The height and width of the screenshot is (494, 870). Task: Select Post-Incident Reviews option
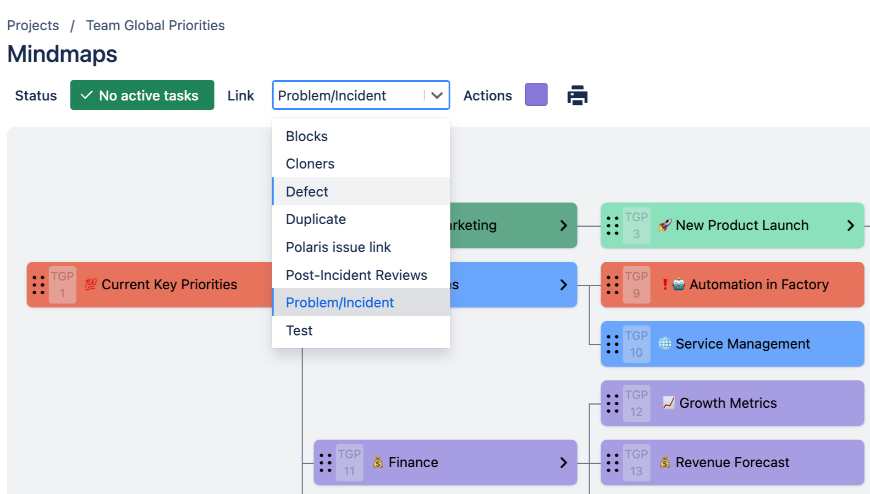pos(356,275)
